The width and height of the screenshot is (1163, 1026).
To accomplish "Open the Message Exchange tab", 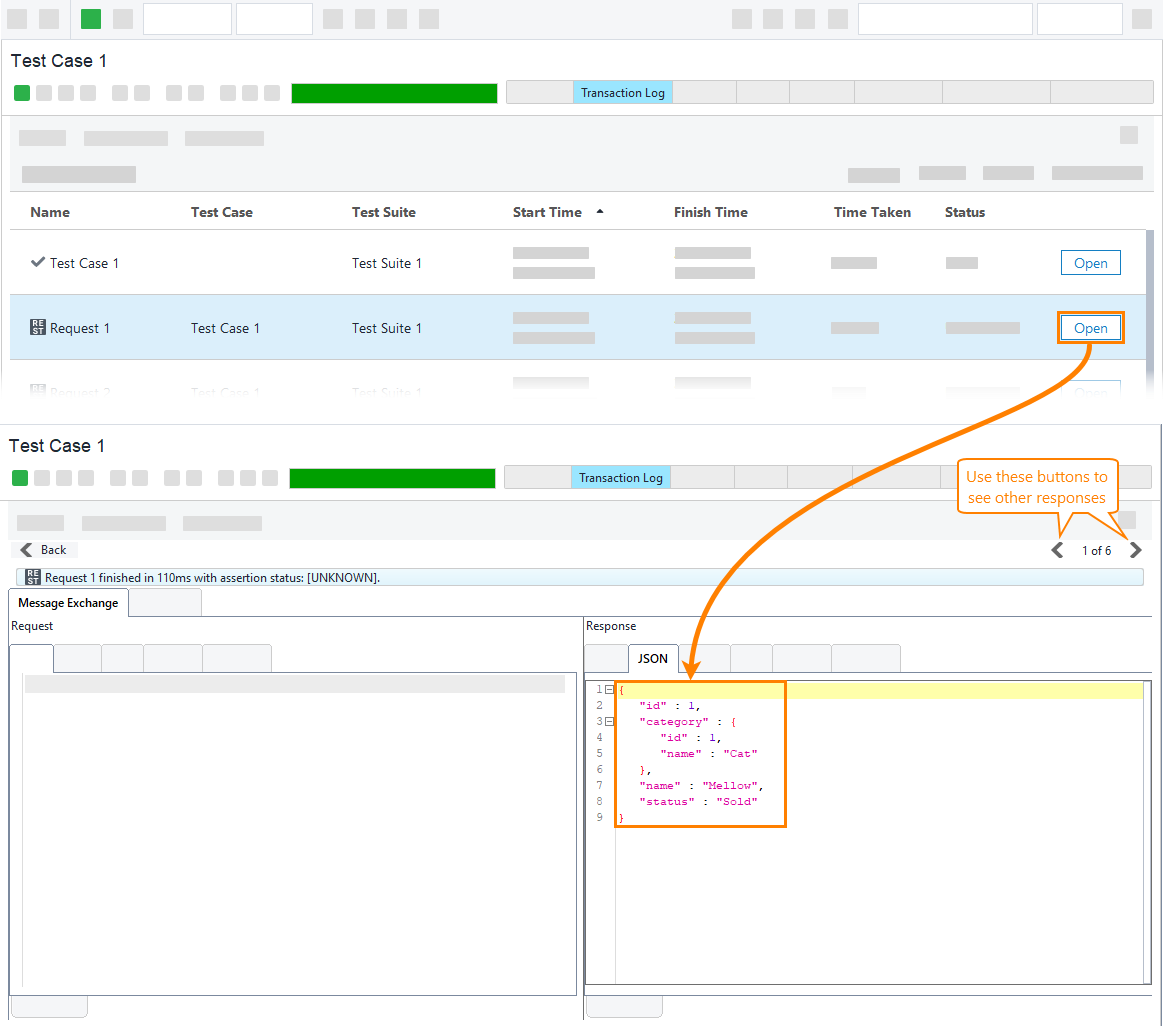I will tap(67, 603).
